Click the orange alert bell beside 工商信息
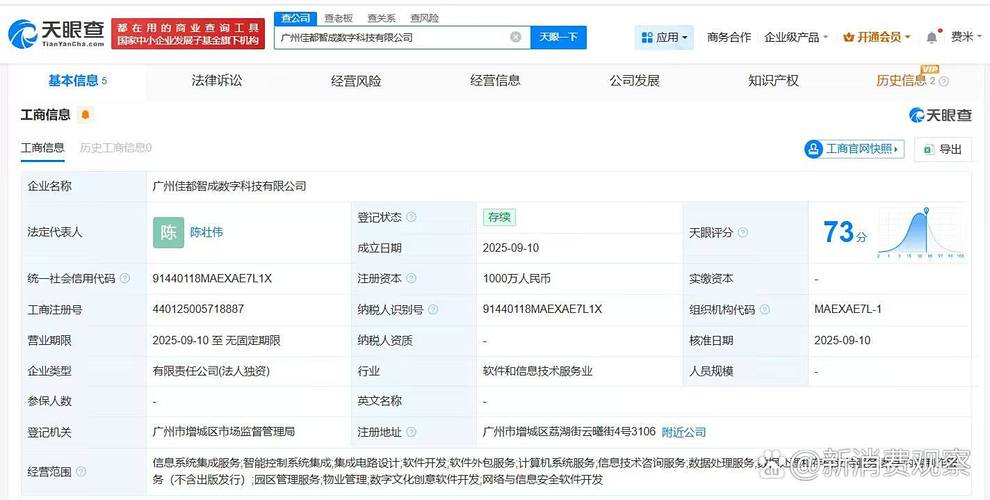This screenshot has height=500, width=990. [85, 115]
